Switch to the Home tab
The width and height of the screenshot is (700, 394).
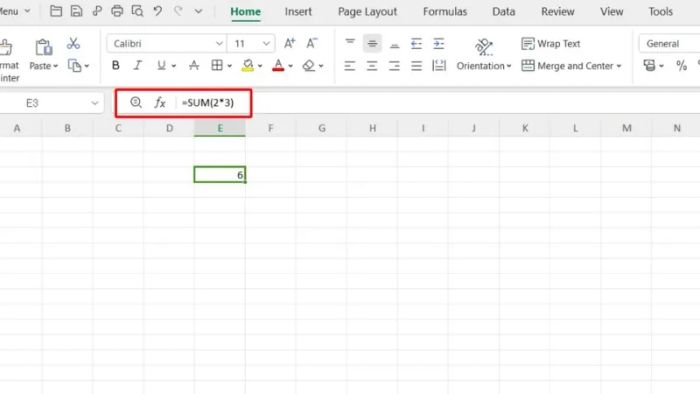tap(246, 11)
